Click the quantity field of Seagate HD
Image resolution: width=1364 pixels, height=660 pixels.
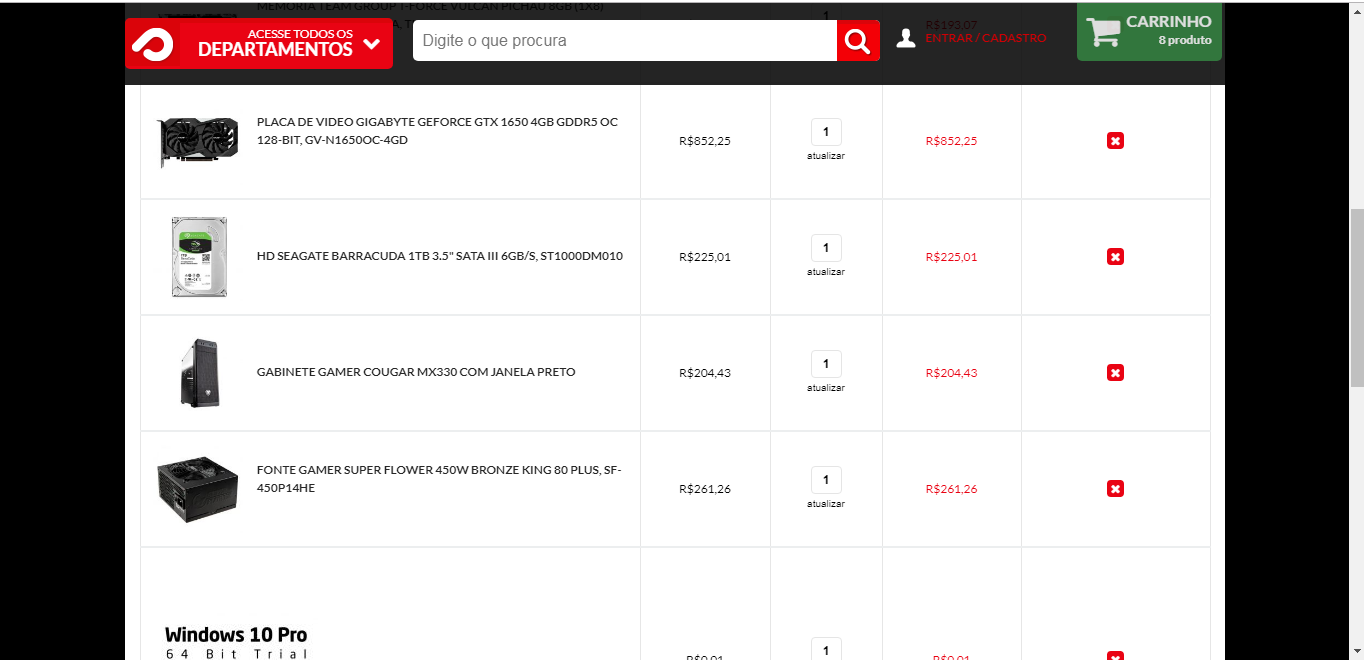pos(826,248)
